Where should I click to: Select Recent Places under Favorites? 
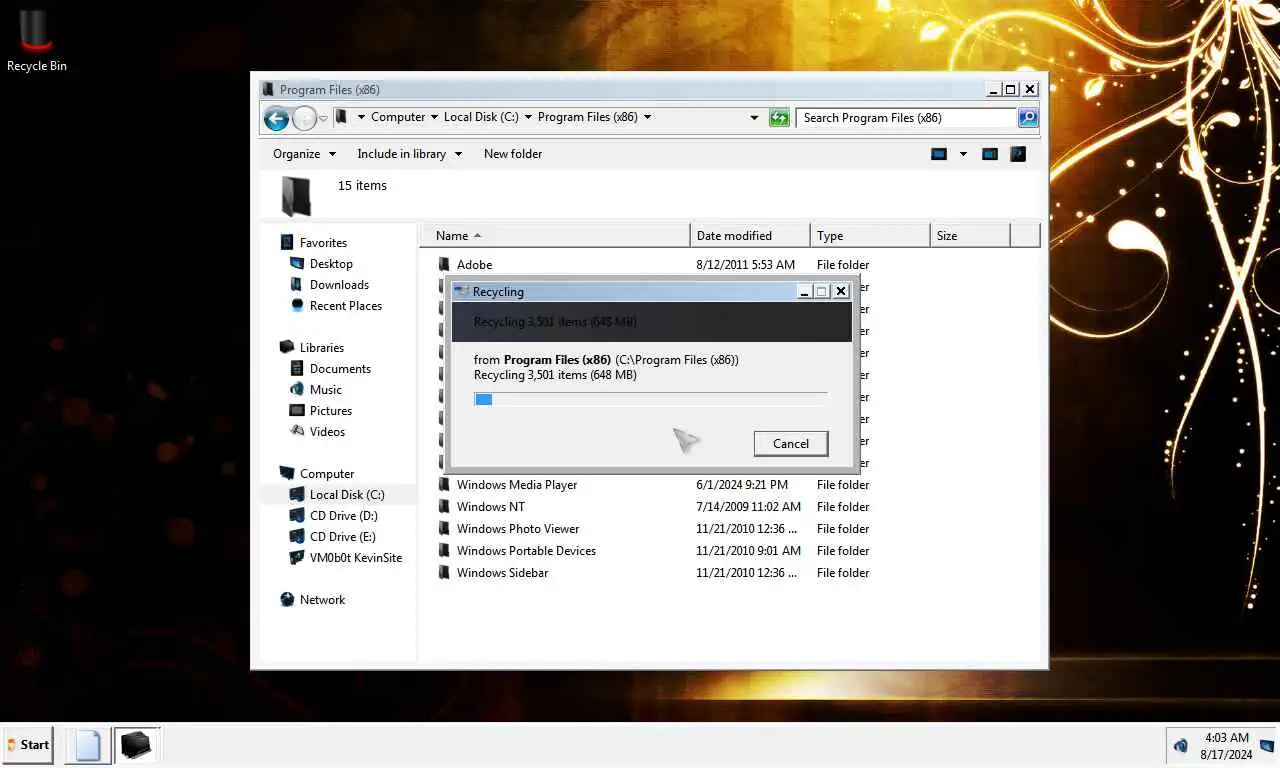(345, 306)
